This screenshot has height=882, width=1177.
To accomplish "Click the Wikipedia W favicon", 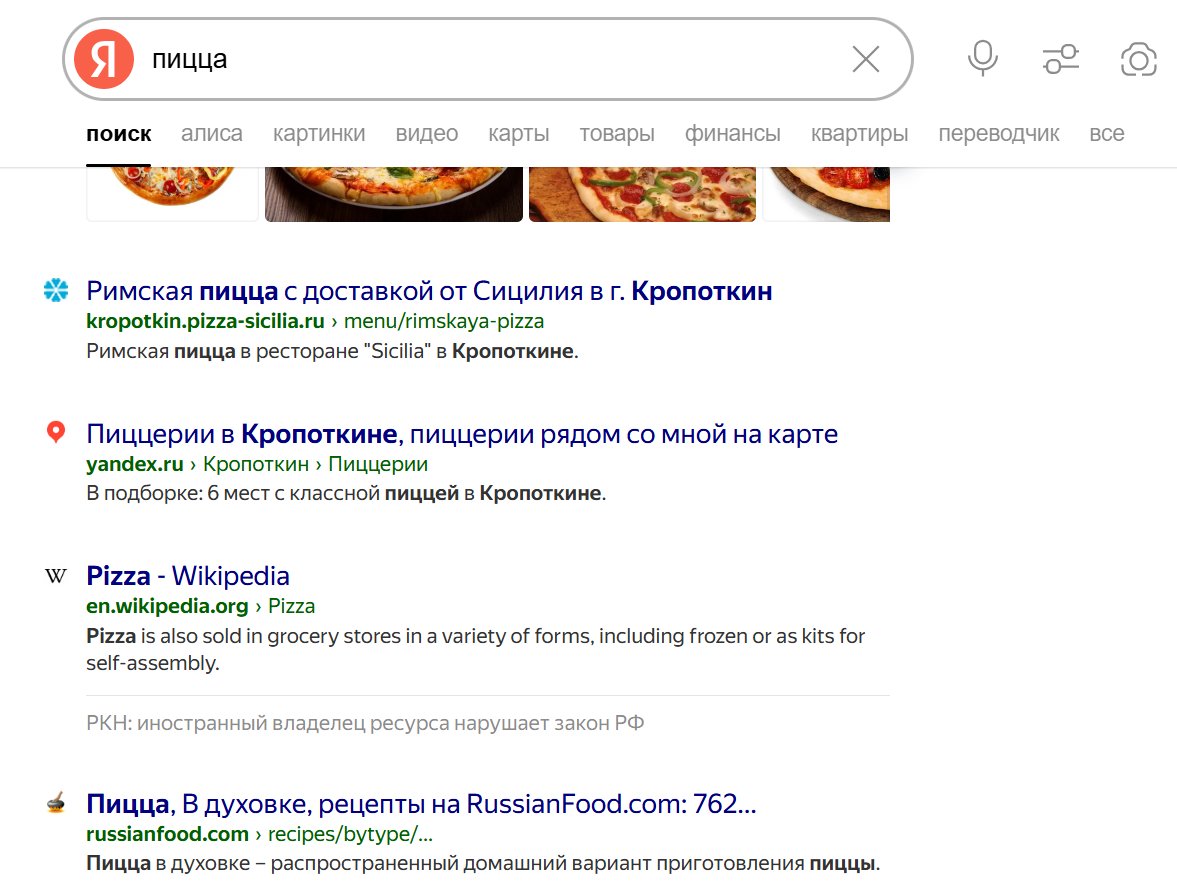I will [56, 576].
